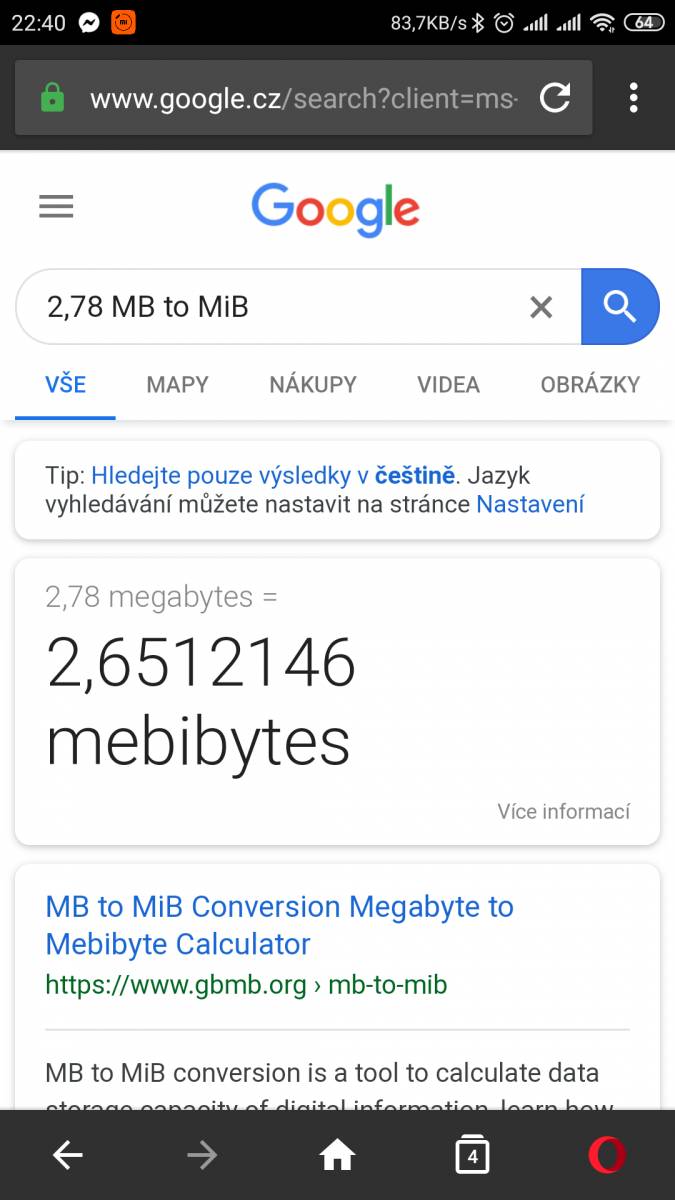The image size is (675, 1200).
Task: Switch to the MAPY tab
Action: tap(177, 384)
